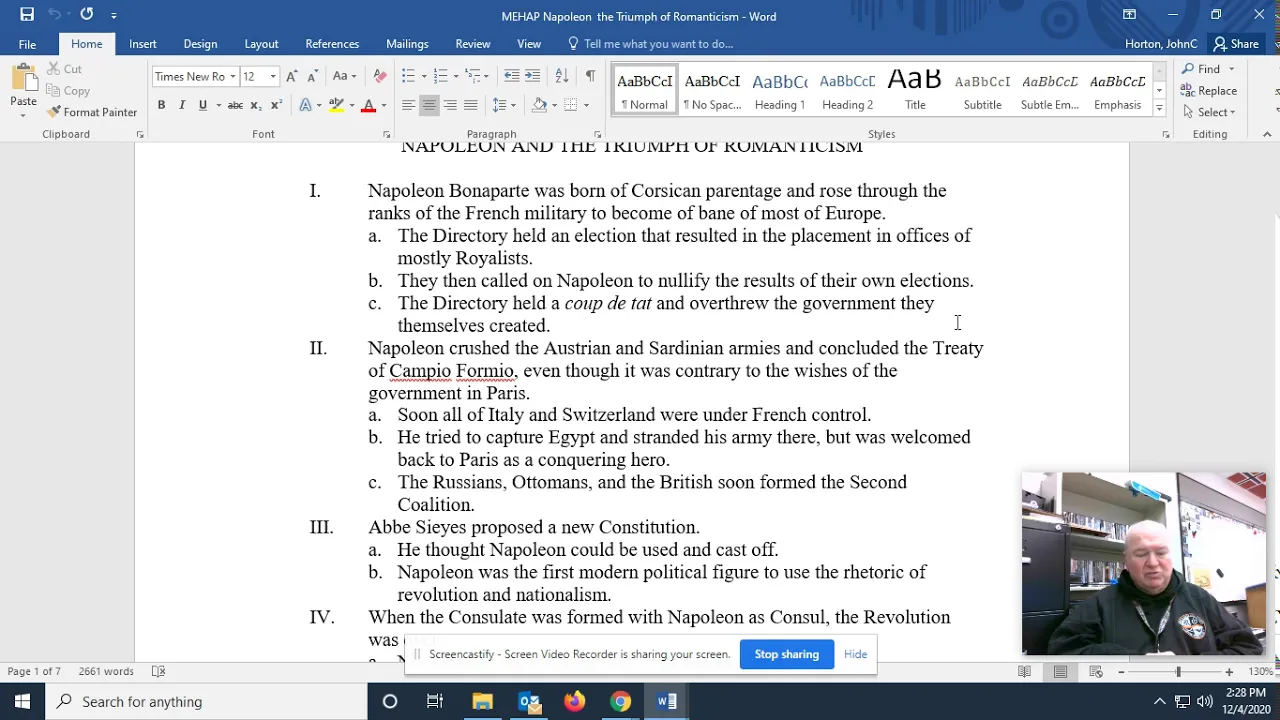Open the Styles pane launcher

[1165, 134]
